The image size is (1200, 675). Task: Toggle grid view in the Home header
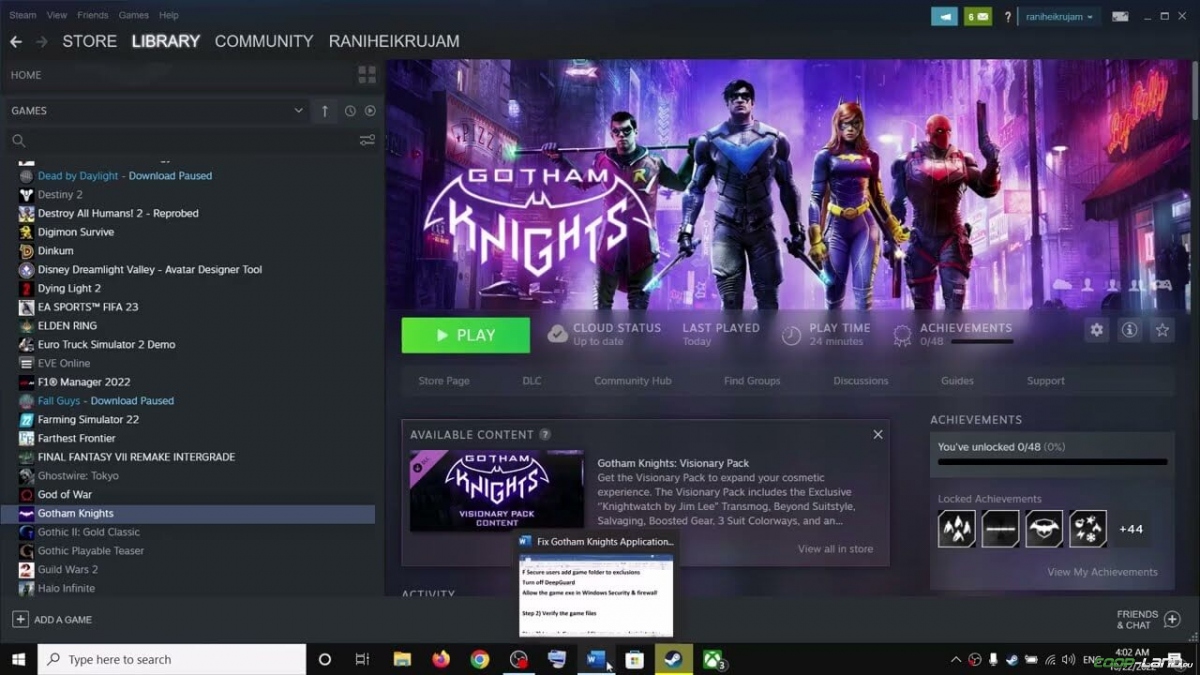[x=366, y=74]
